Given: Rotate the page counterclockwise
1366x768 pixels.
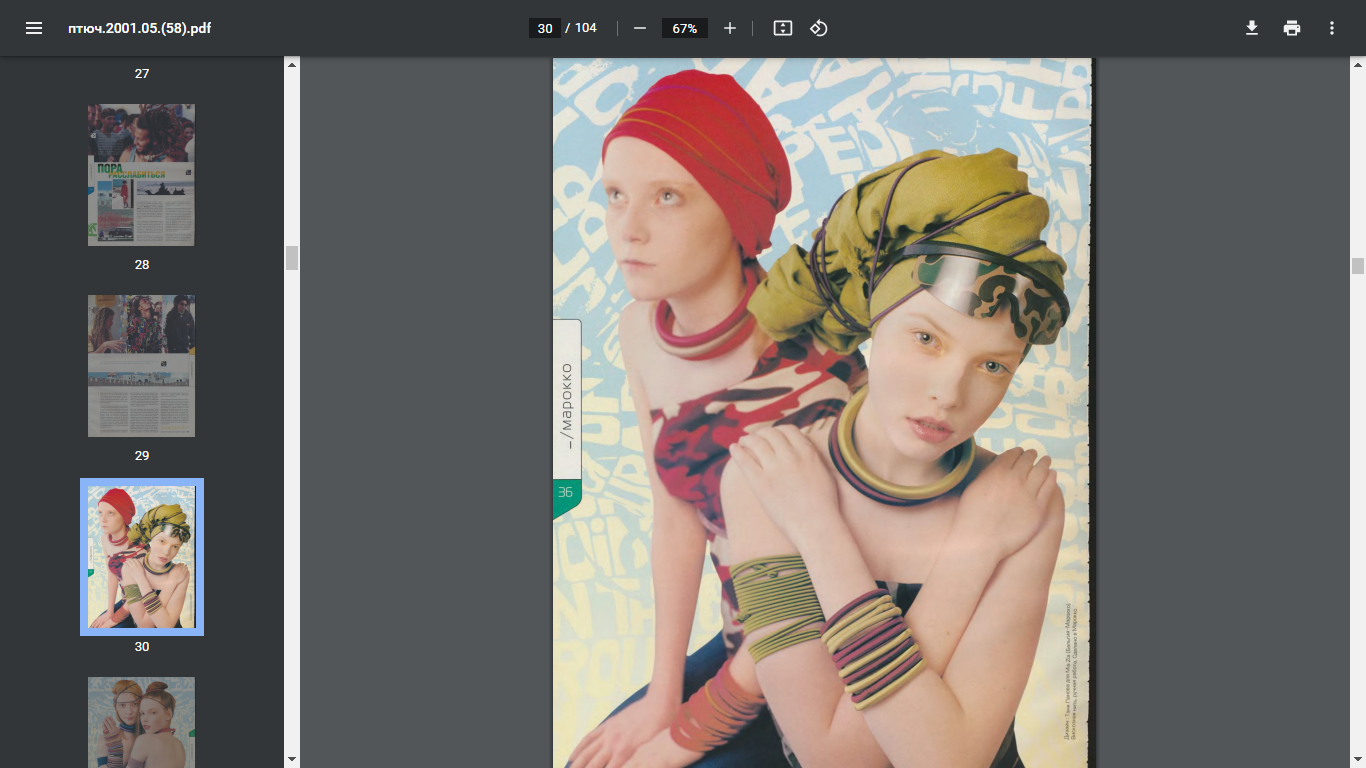Looking at the screenshot, I should point(819,28).
